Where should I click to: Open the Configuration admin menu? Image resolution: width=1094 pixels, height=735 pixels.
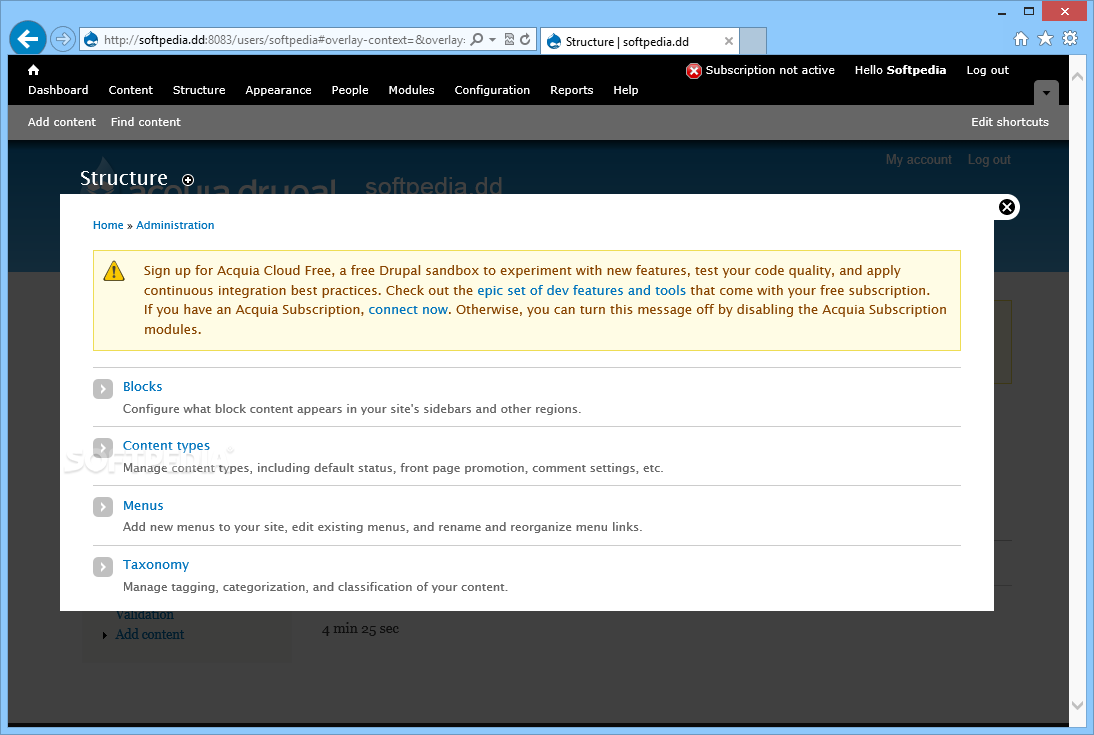(x=492, y=90)
